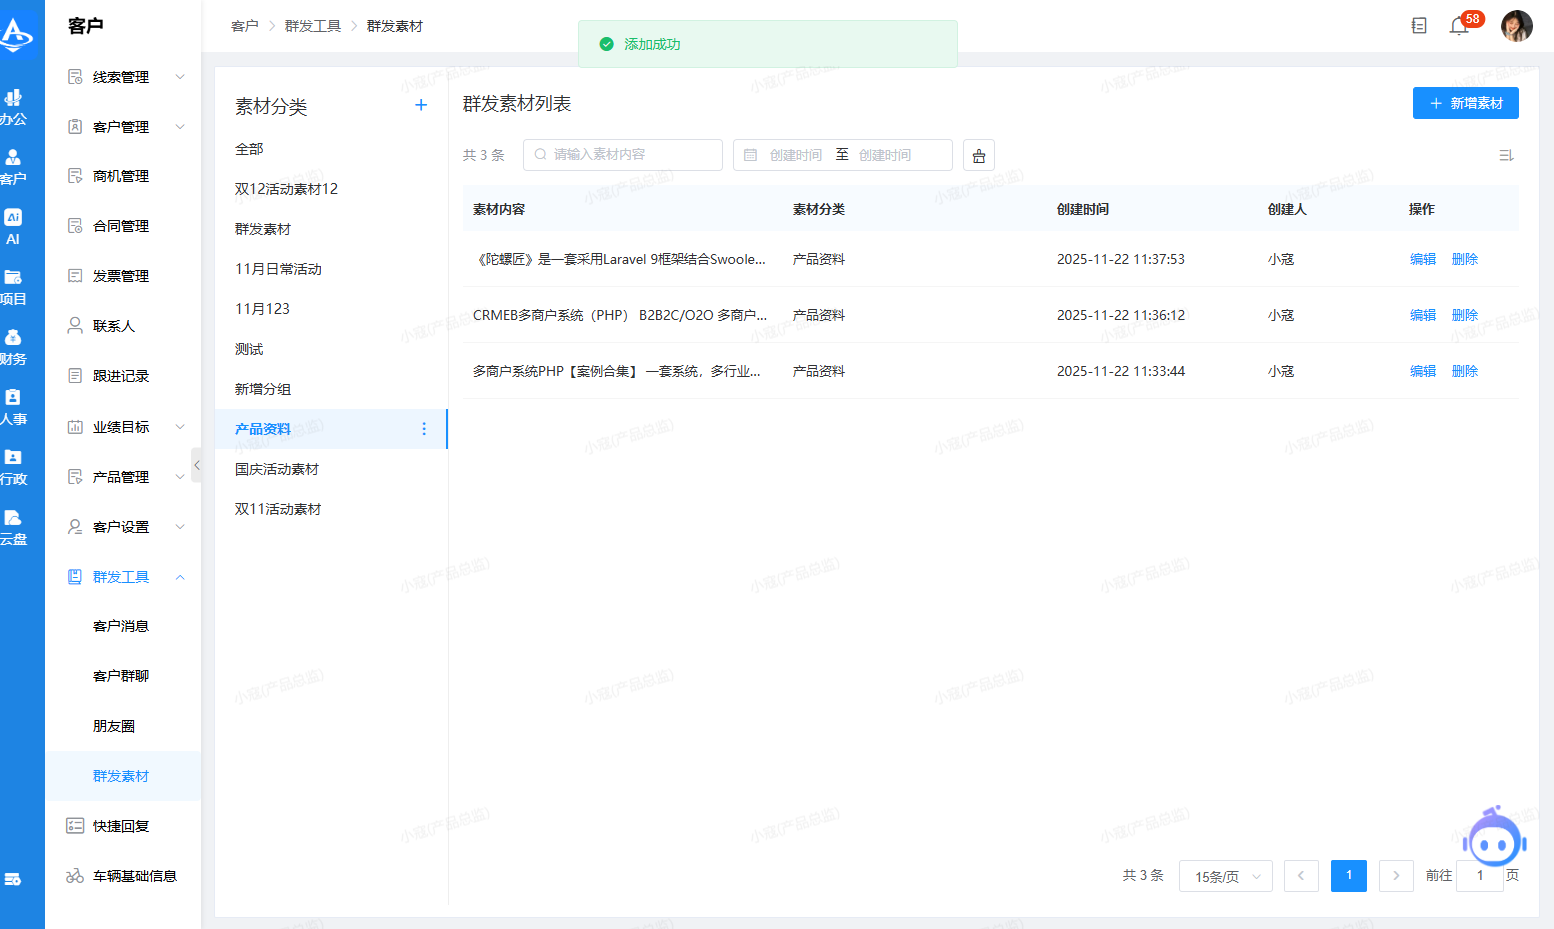Click 编辑 for the 陀螺匠 material row
Screen dimensions: 1554x929
point(1422,259)
